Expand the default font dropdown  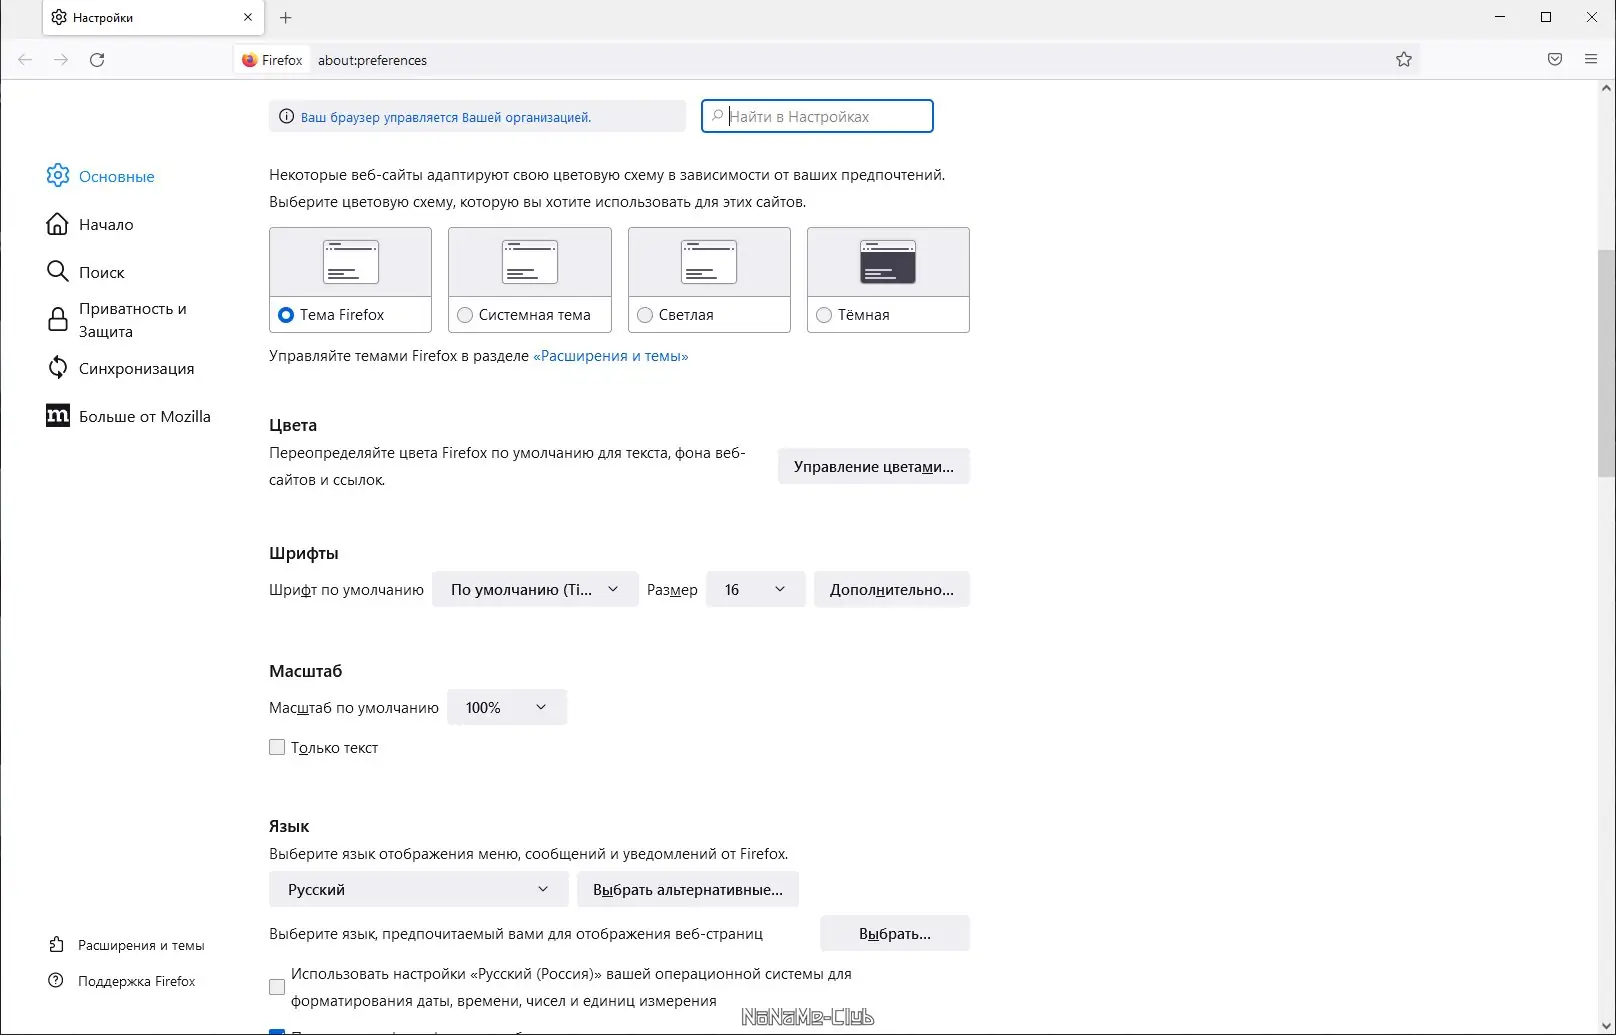point(535,590)
